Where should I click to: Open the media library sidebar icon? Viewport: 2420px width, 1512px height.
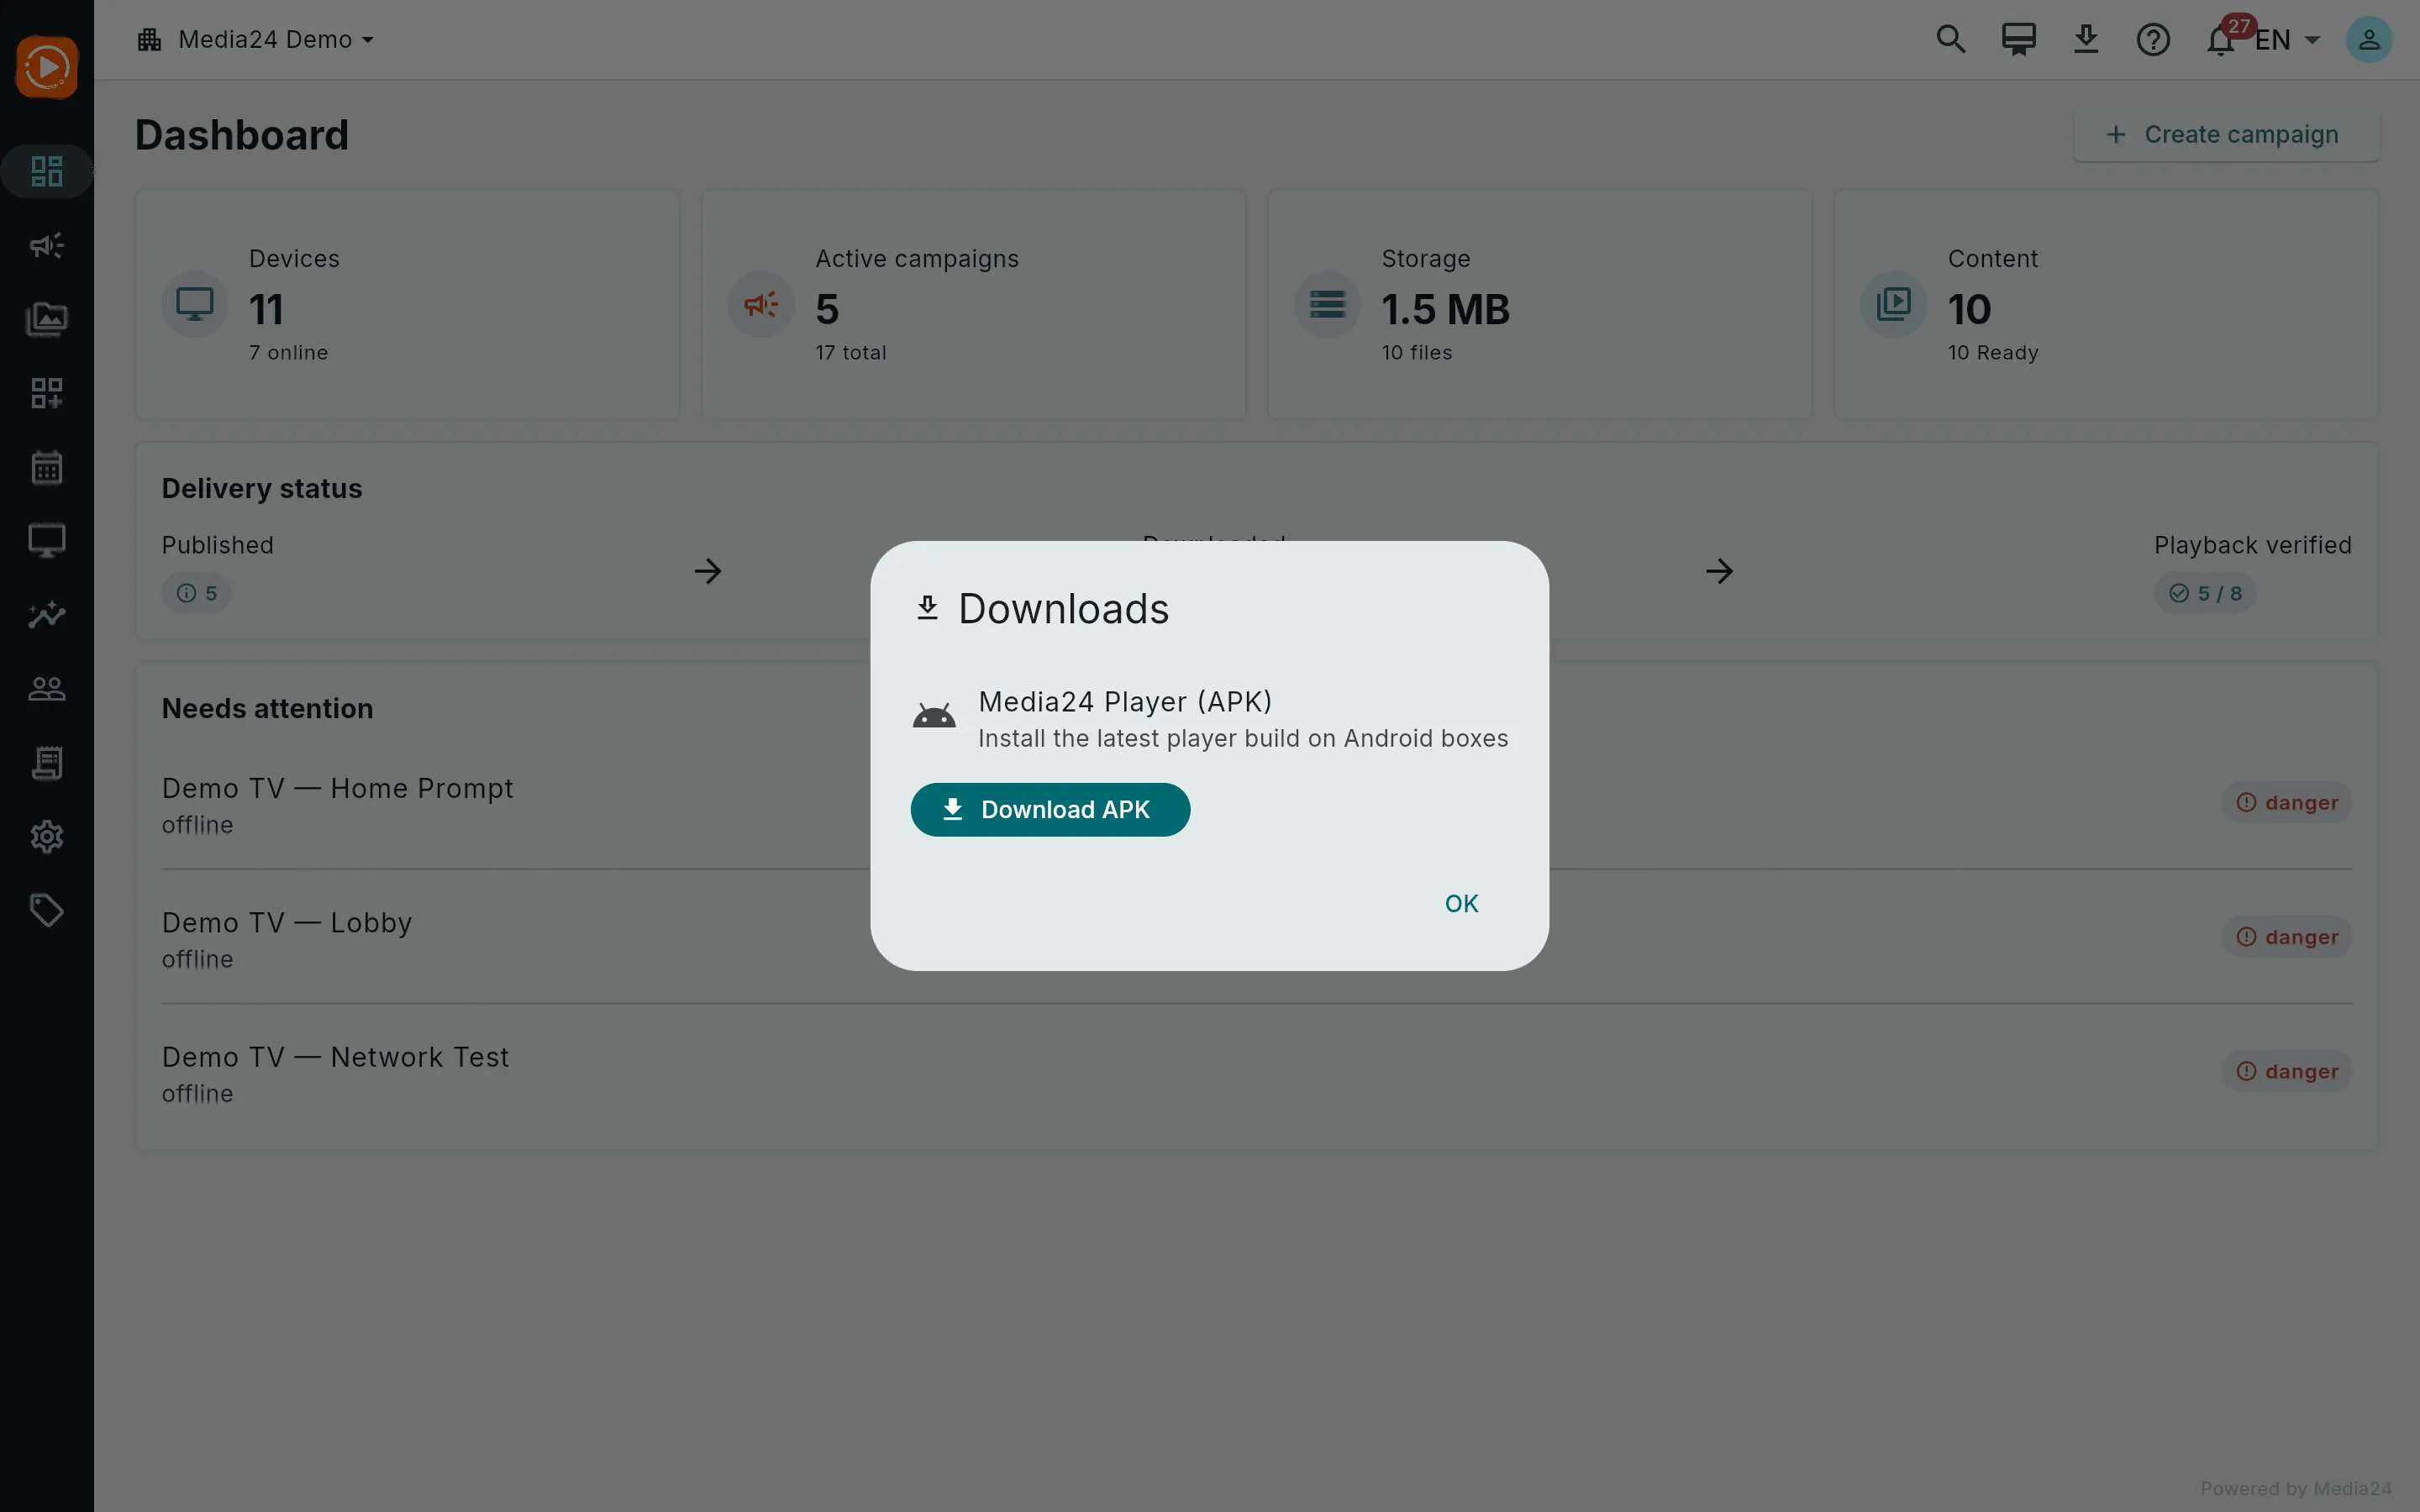[46, 319]
